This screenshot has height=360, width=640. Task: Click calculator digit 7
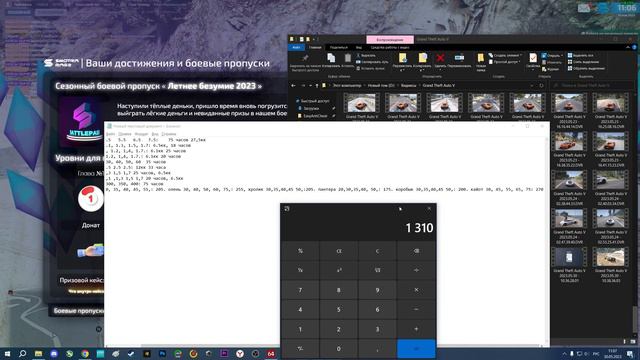point(300,290)
